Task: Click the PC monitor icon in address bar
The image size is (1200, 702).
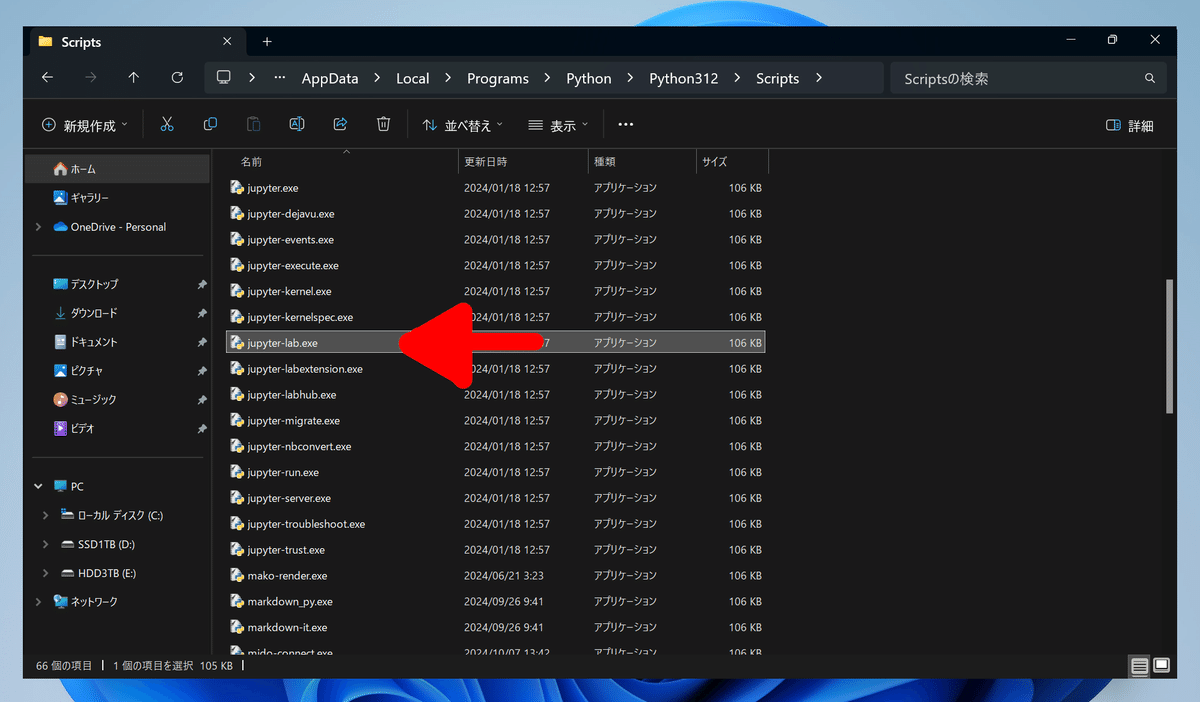Action: 223,78
